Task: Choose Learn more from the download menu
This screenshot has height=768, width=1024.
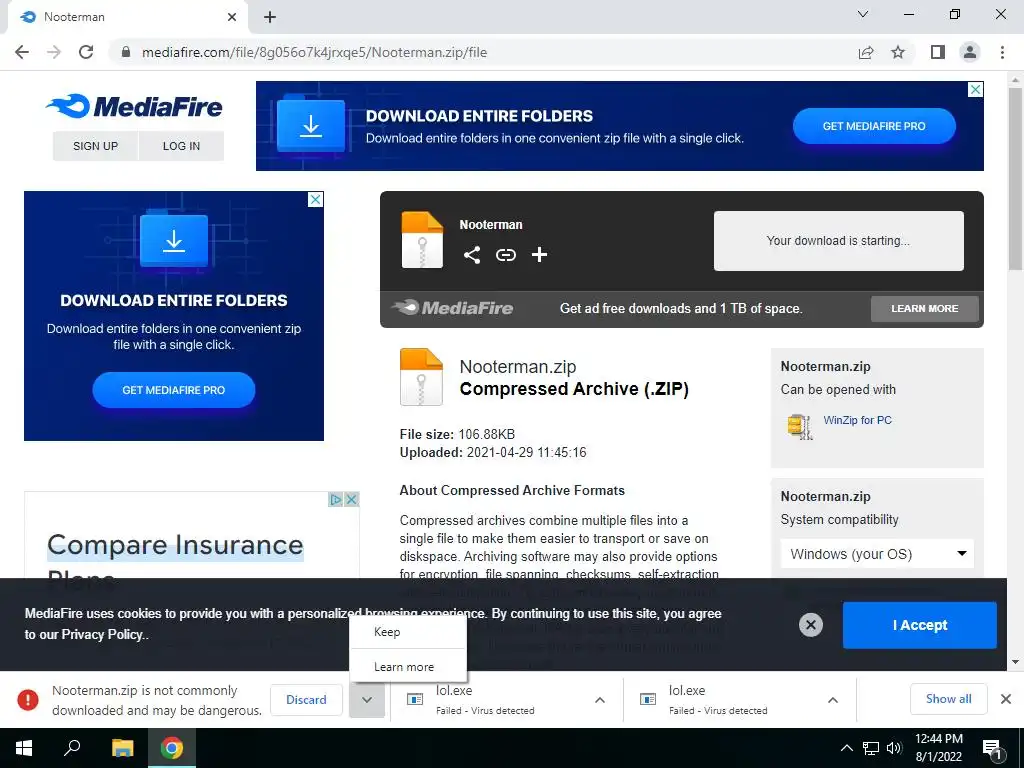Action: tap(408, 667)
